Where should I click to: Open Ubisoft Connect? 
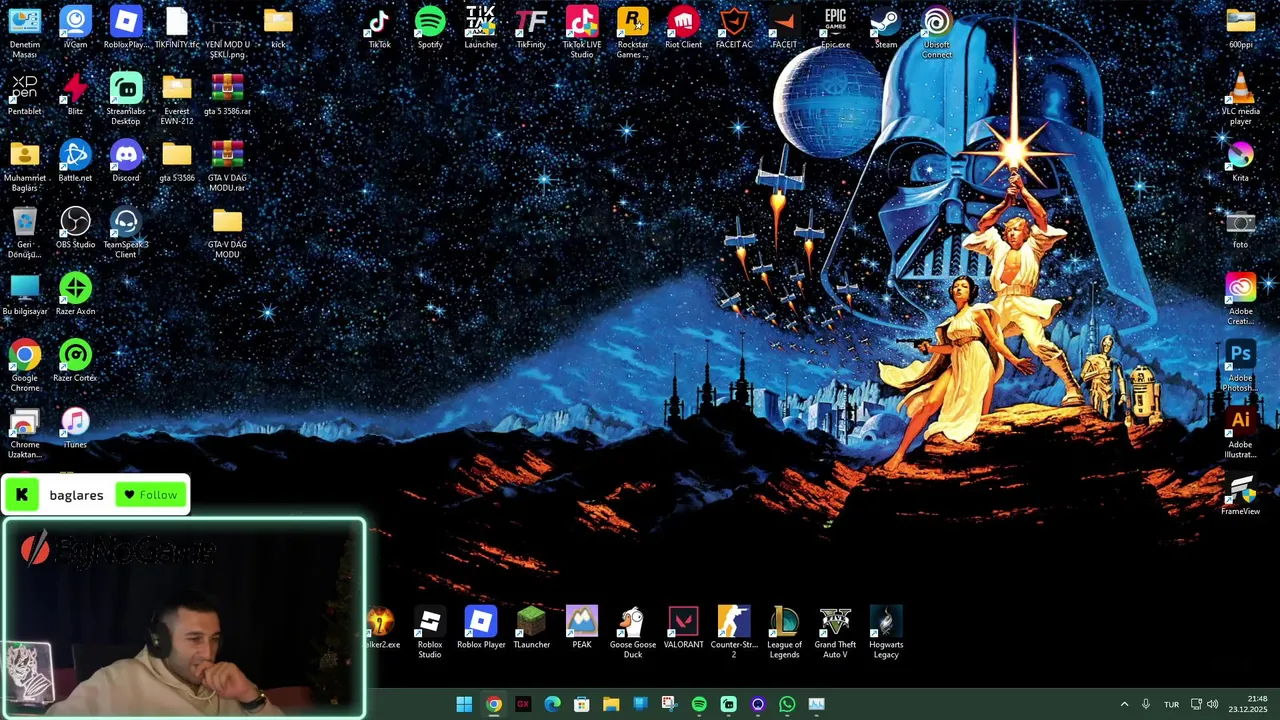937,31
